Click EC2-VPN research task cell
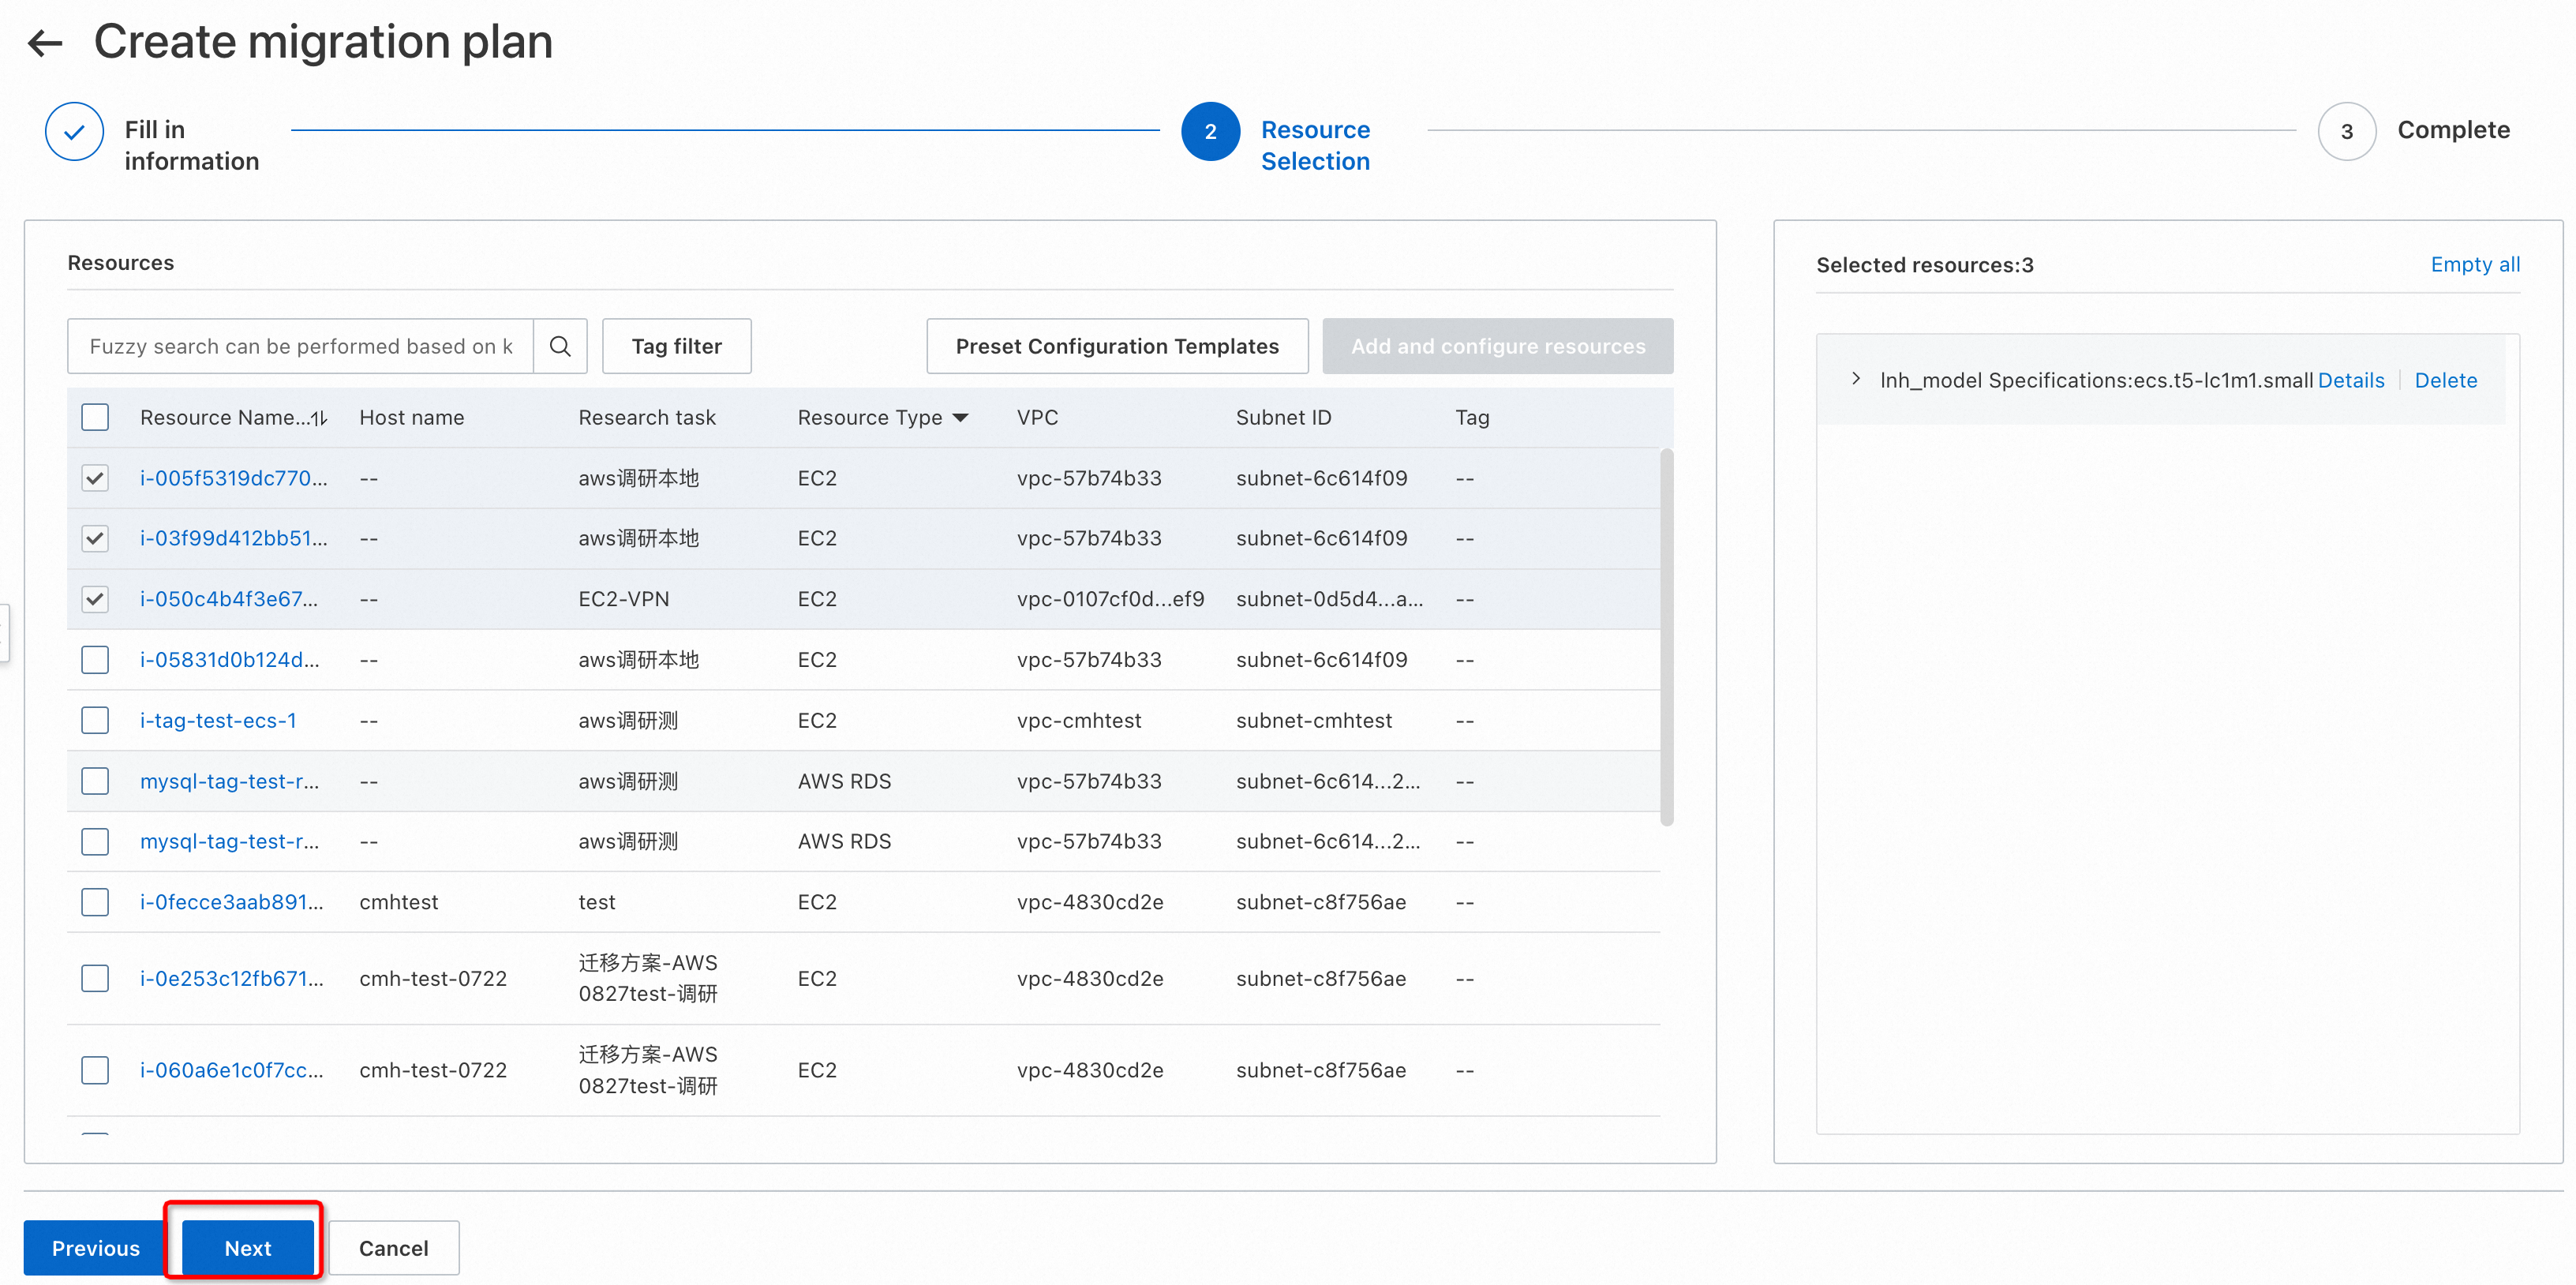Viewport: 2576px width, 1285px height. click(624, 599)
